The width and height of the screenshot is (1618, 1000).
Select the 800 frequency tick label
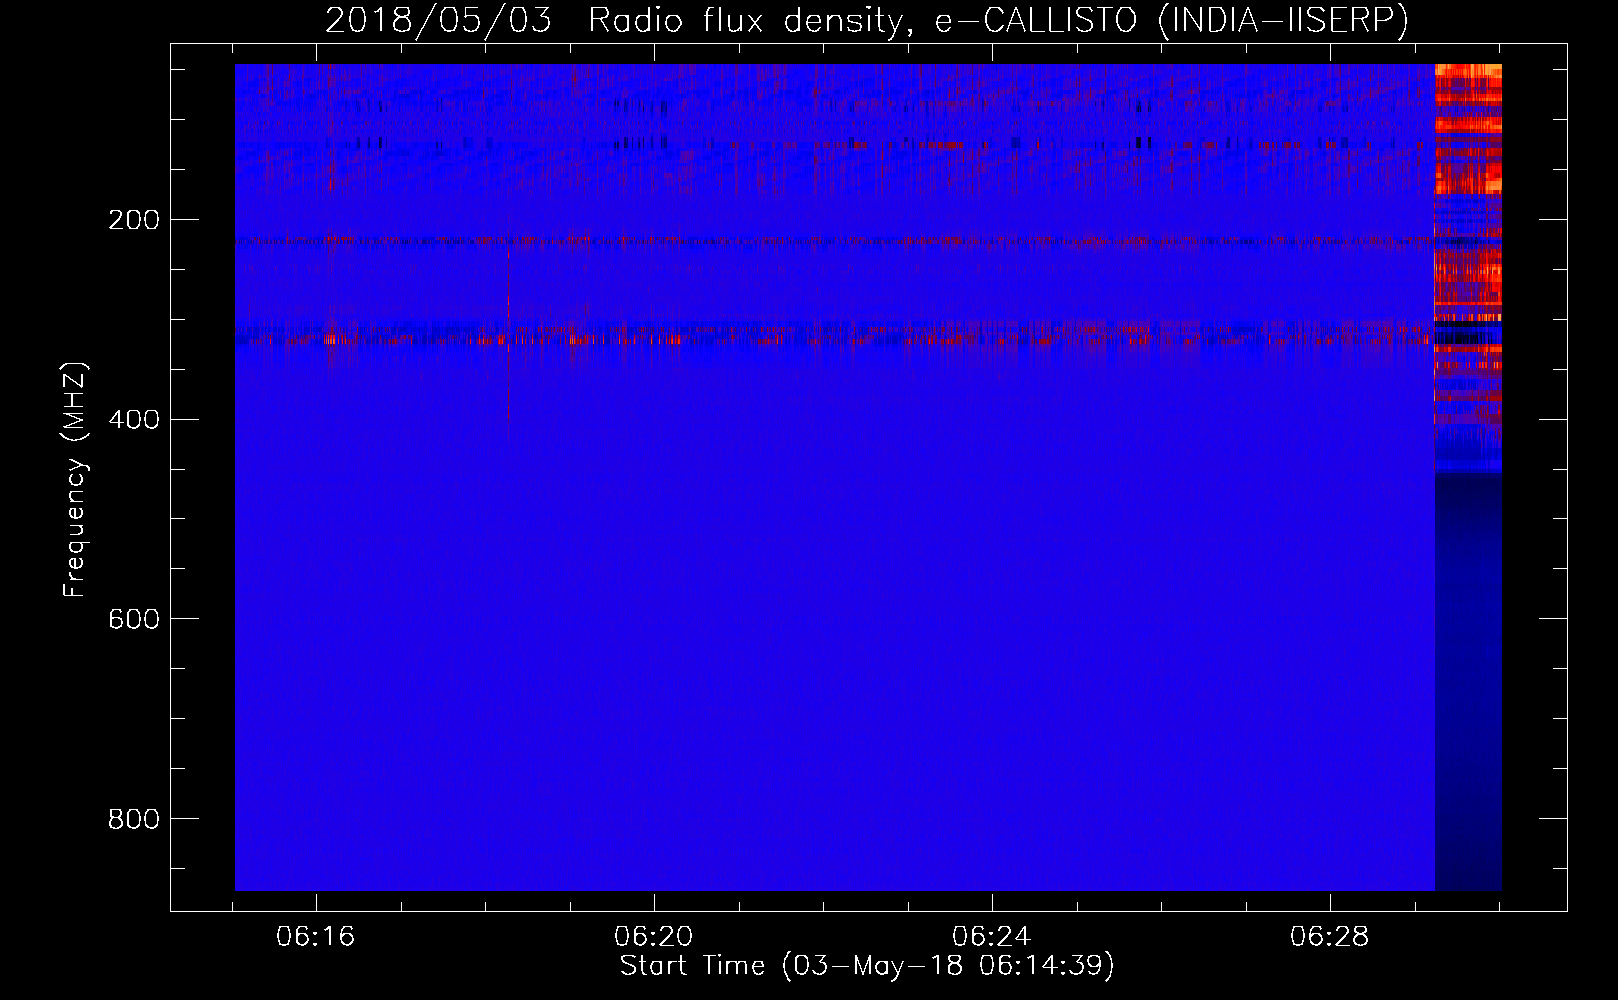[134, 819]
